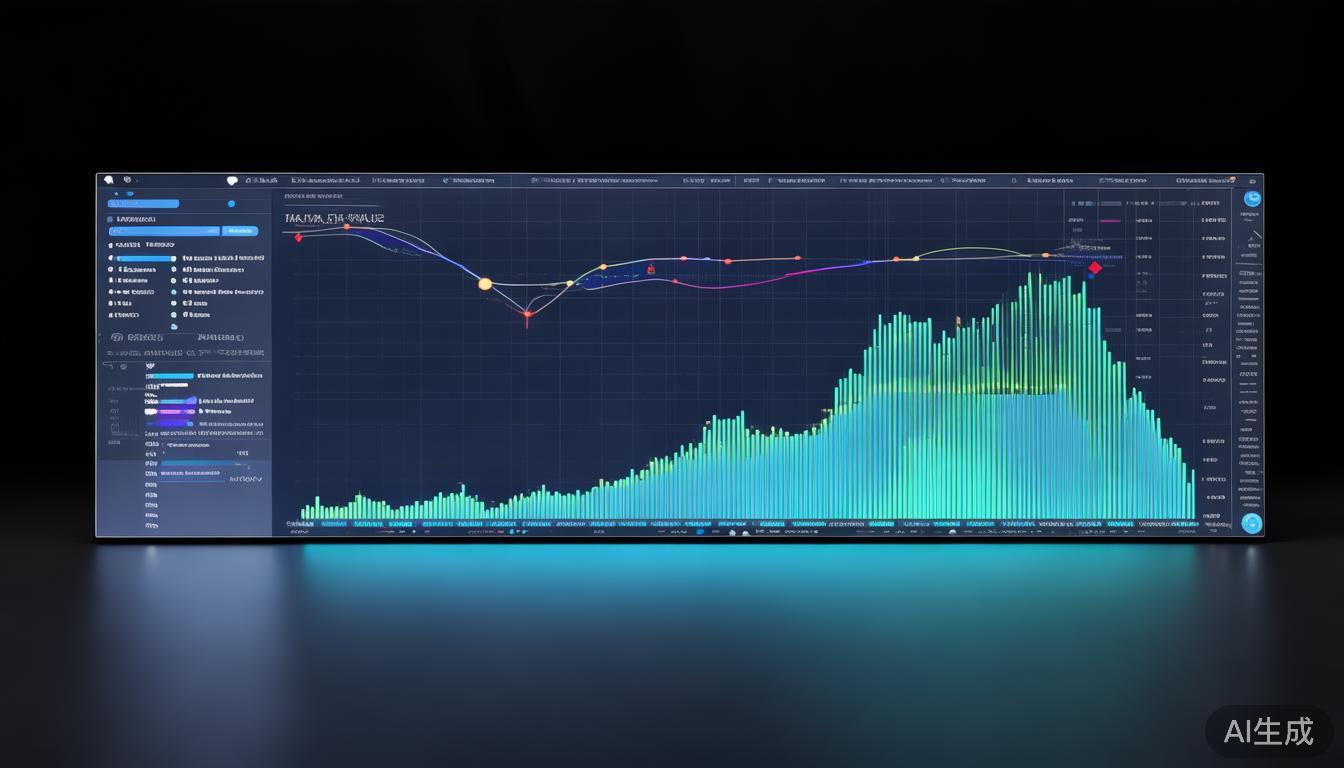The image size is (1344, 768).
Task: Toggle the small square checkbox below the blue bar
Action: 110,218
